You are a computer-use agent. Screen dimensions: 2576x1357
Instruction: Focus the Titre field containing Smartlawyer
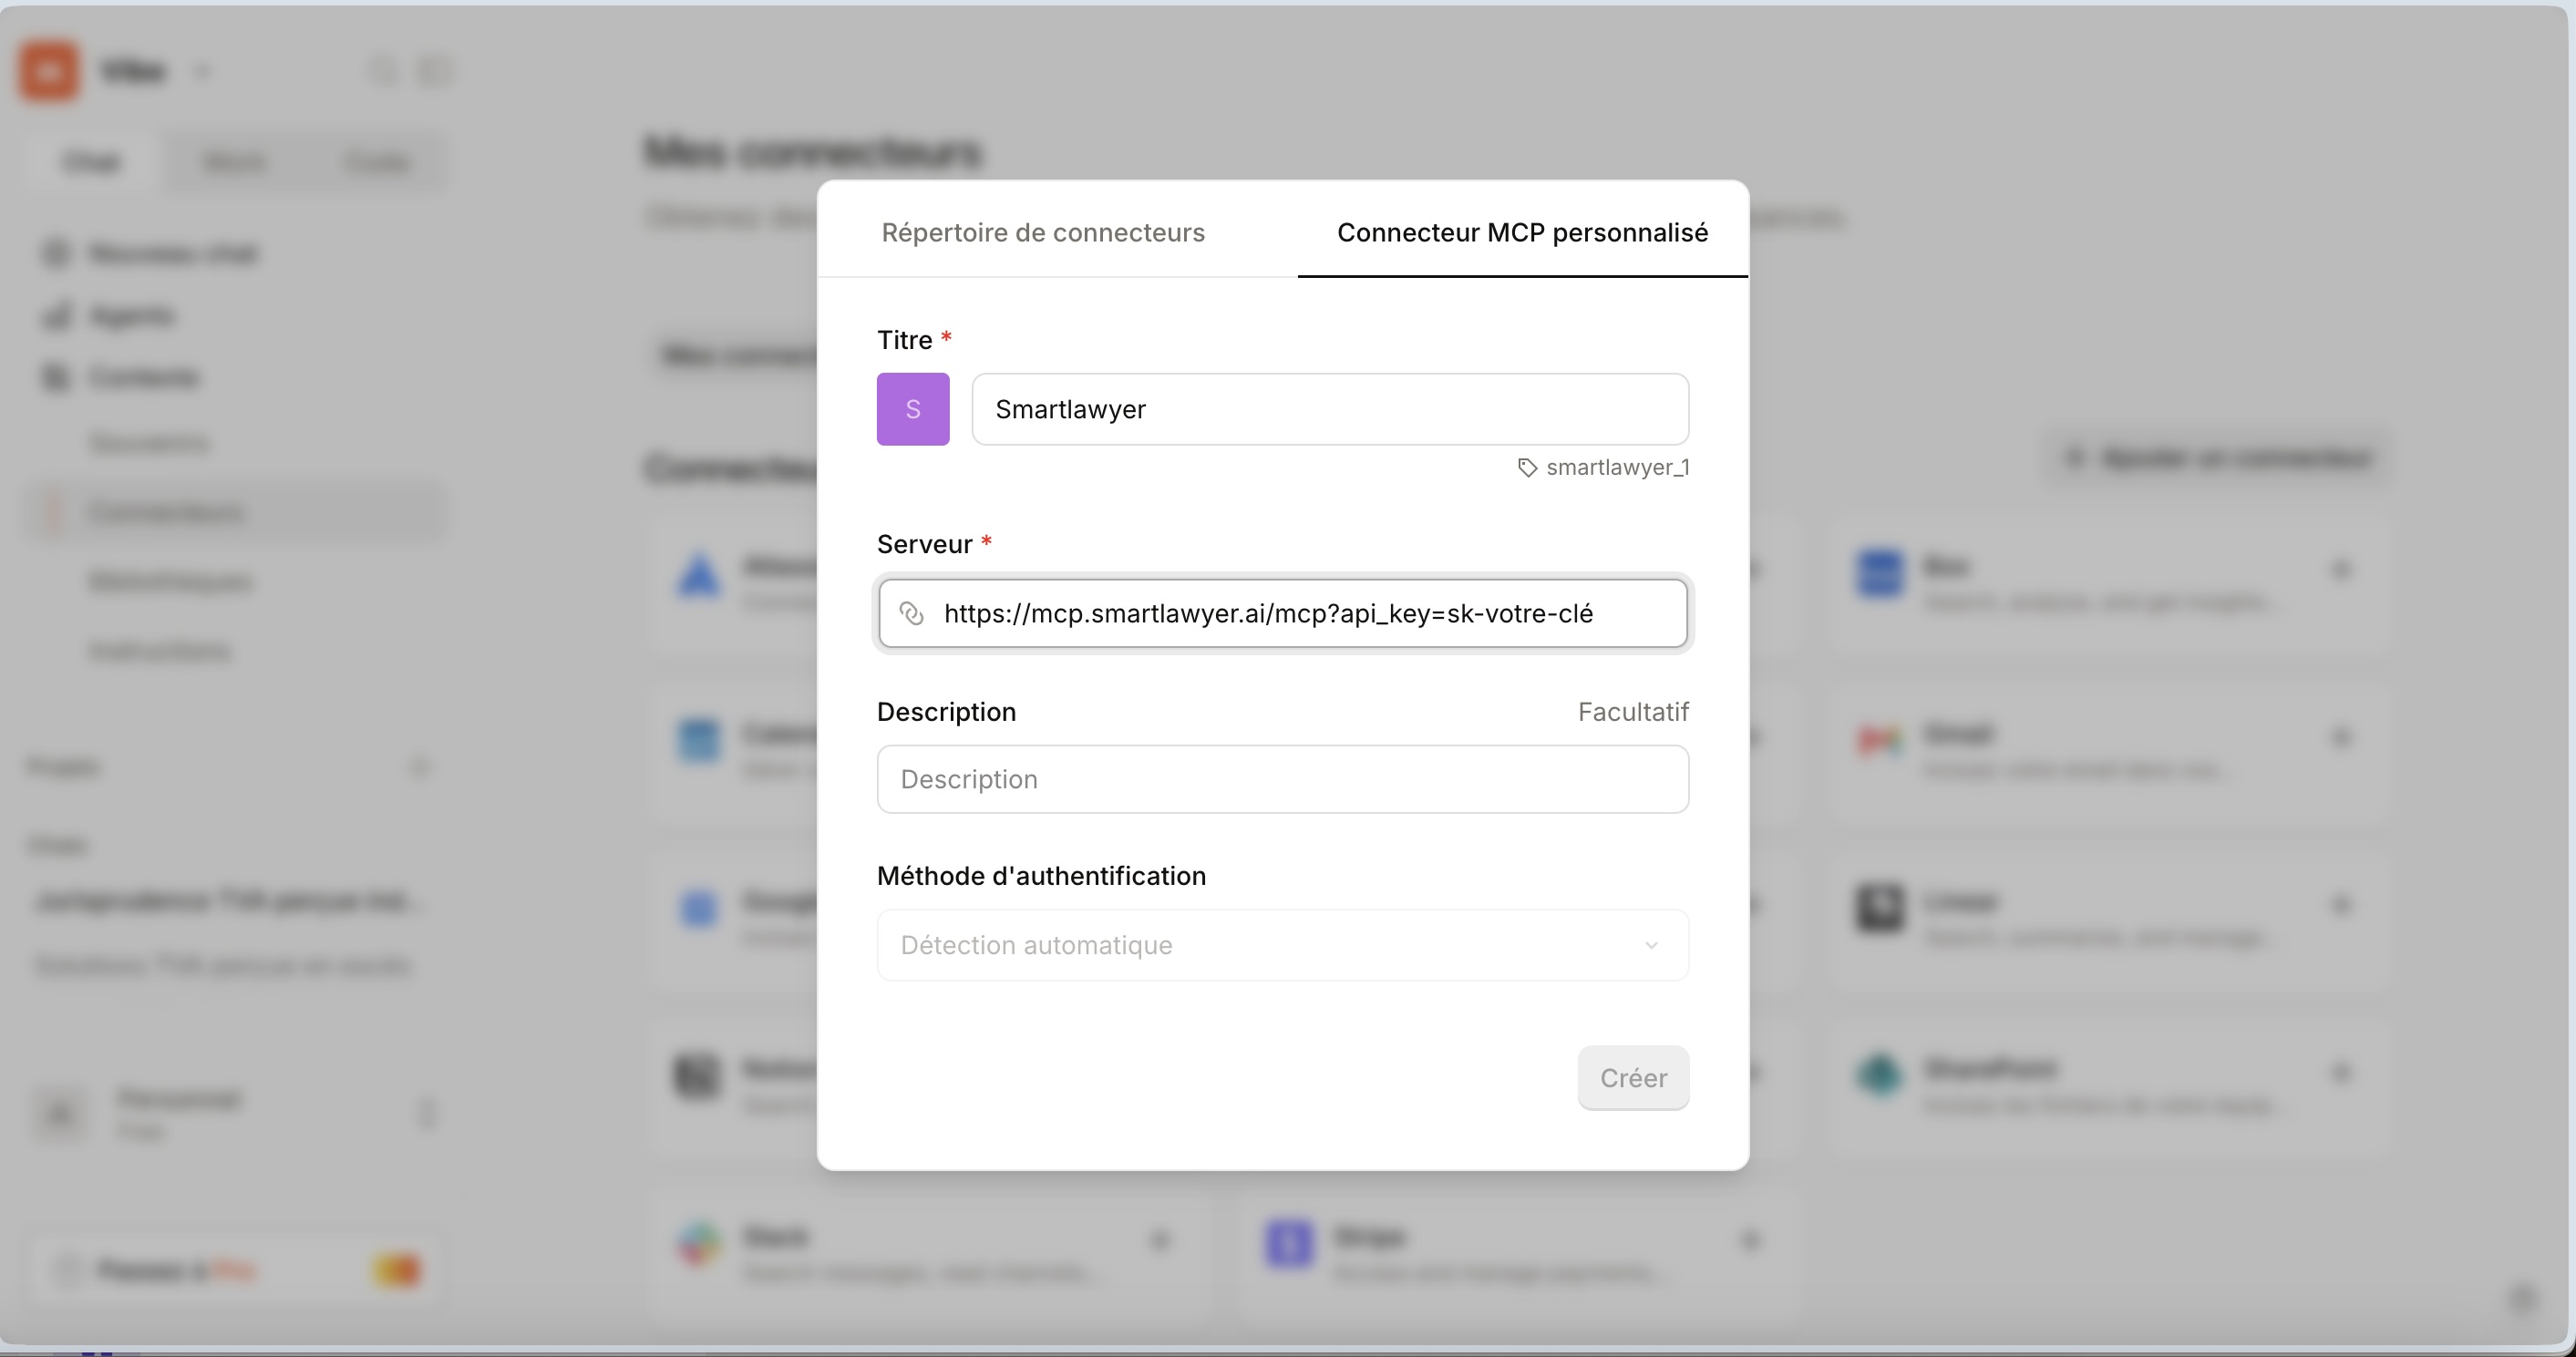pyautogui.click(x=1330, y=409)
